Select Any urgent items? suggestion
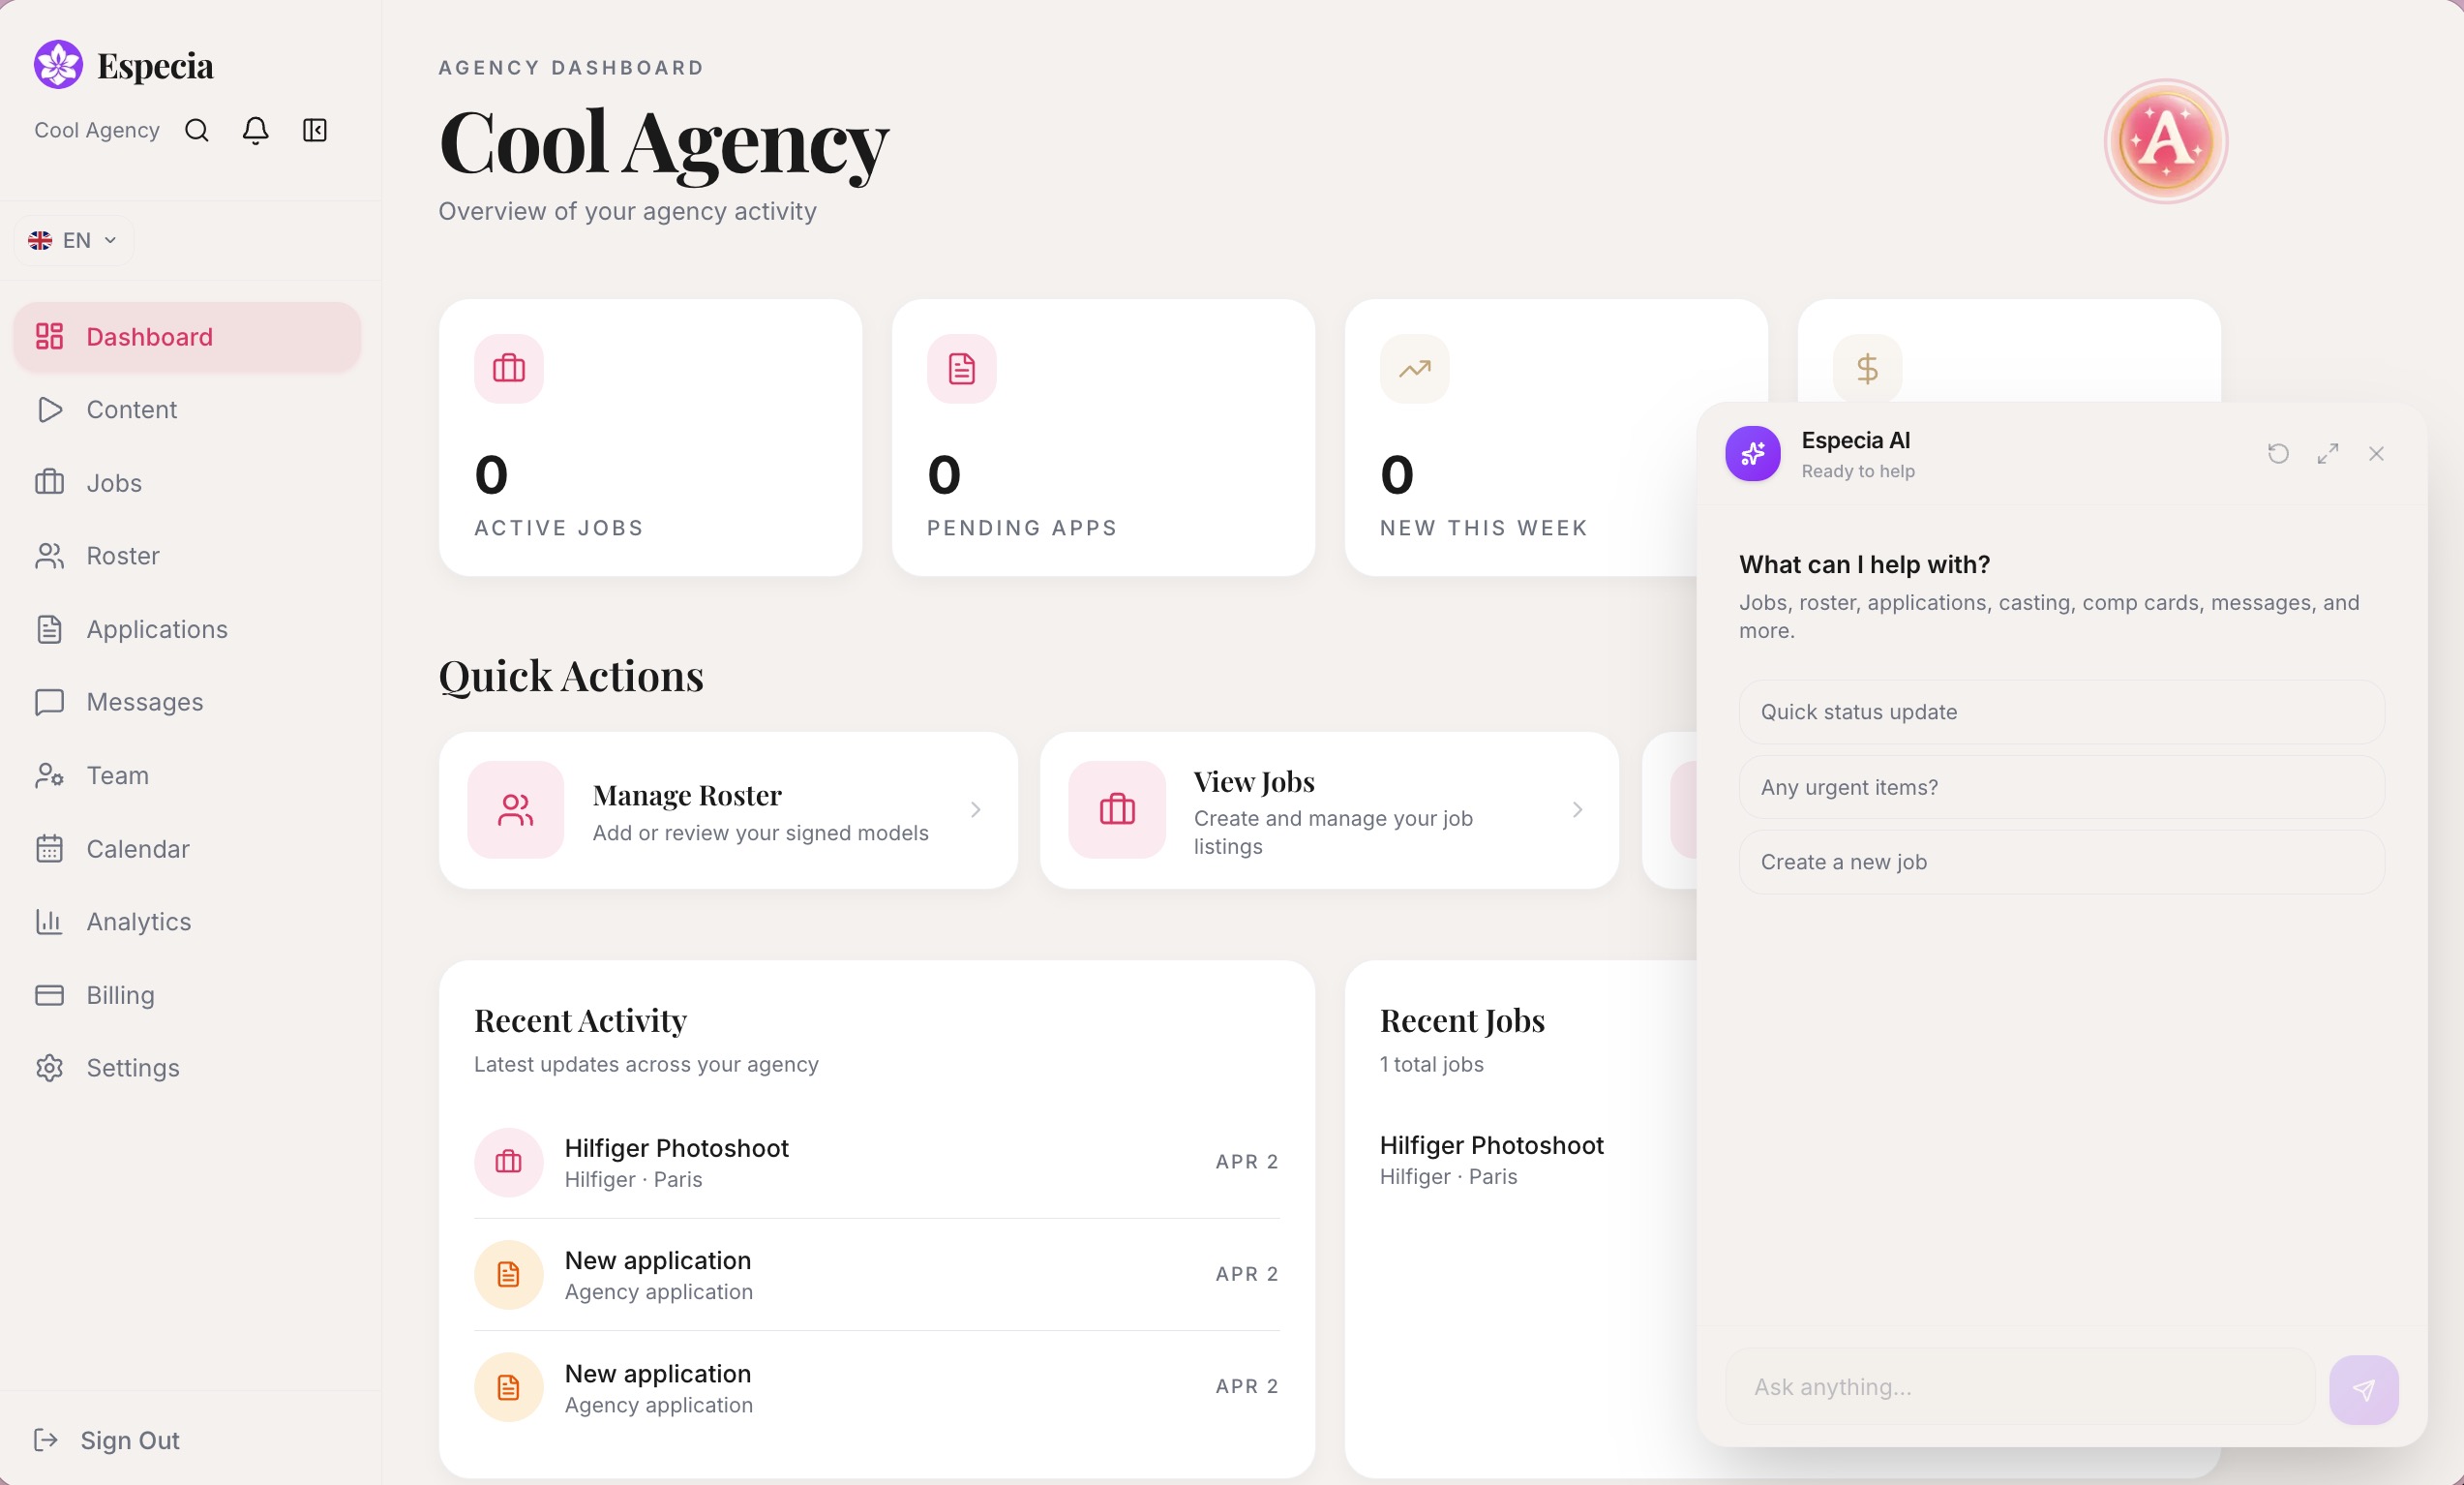 (x=2062, y=787)
